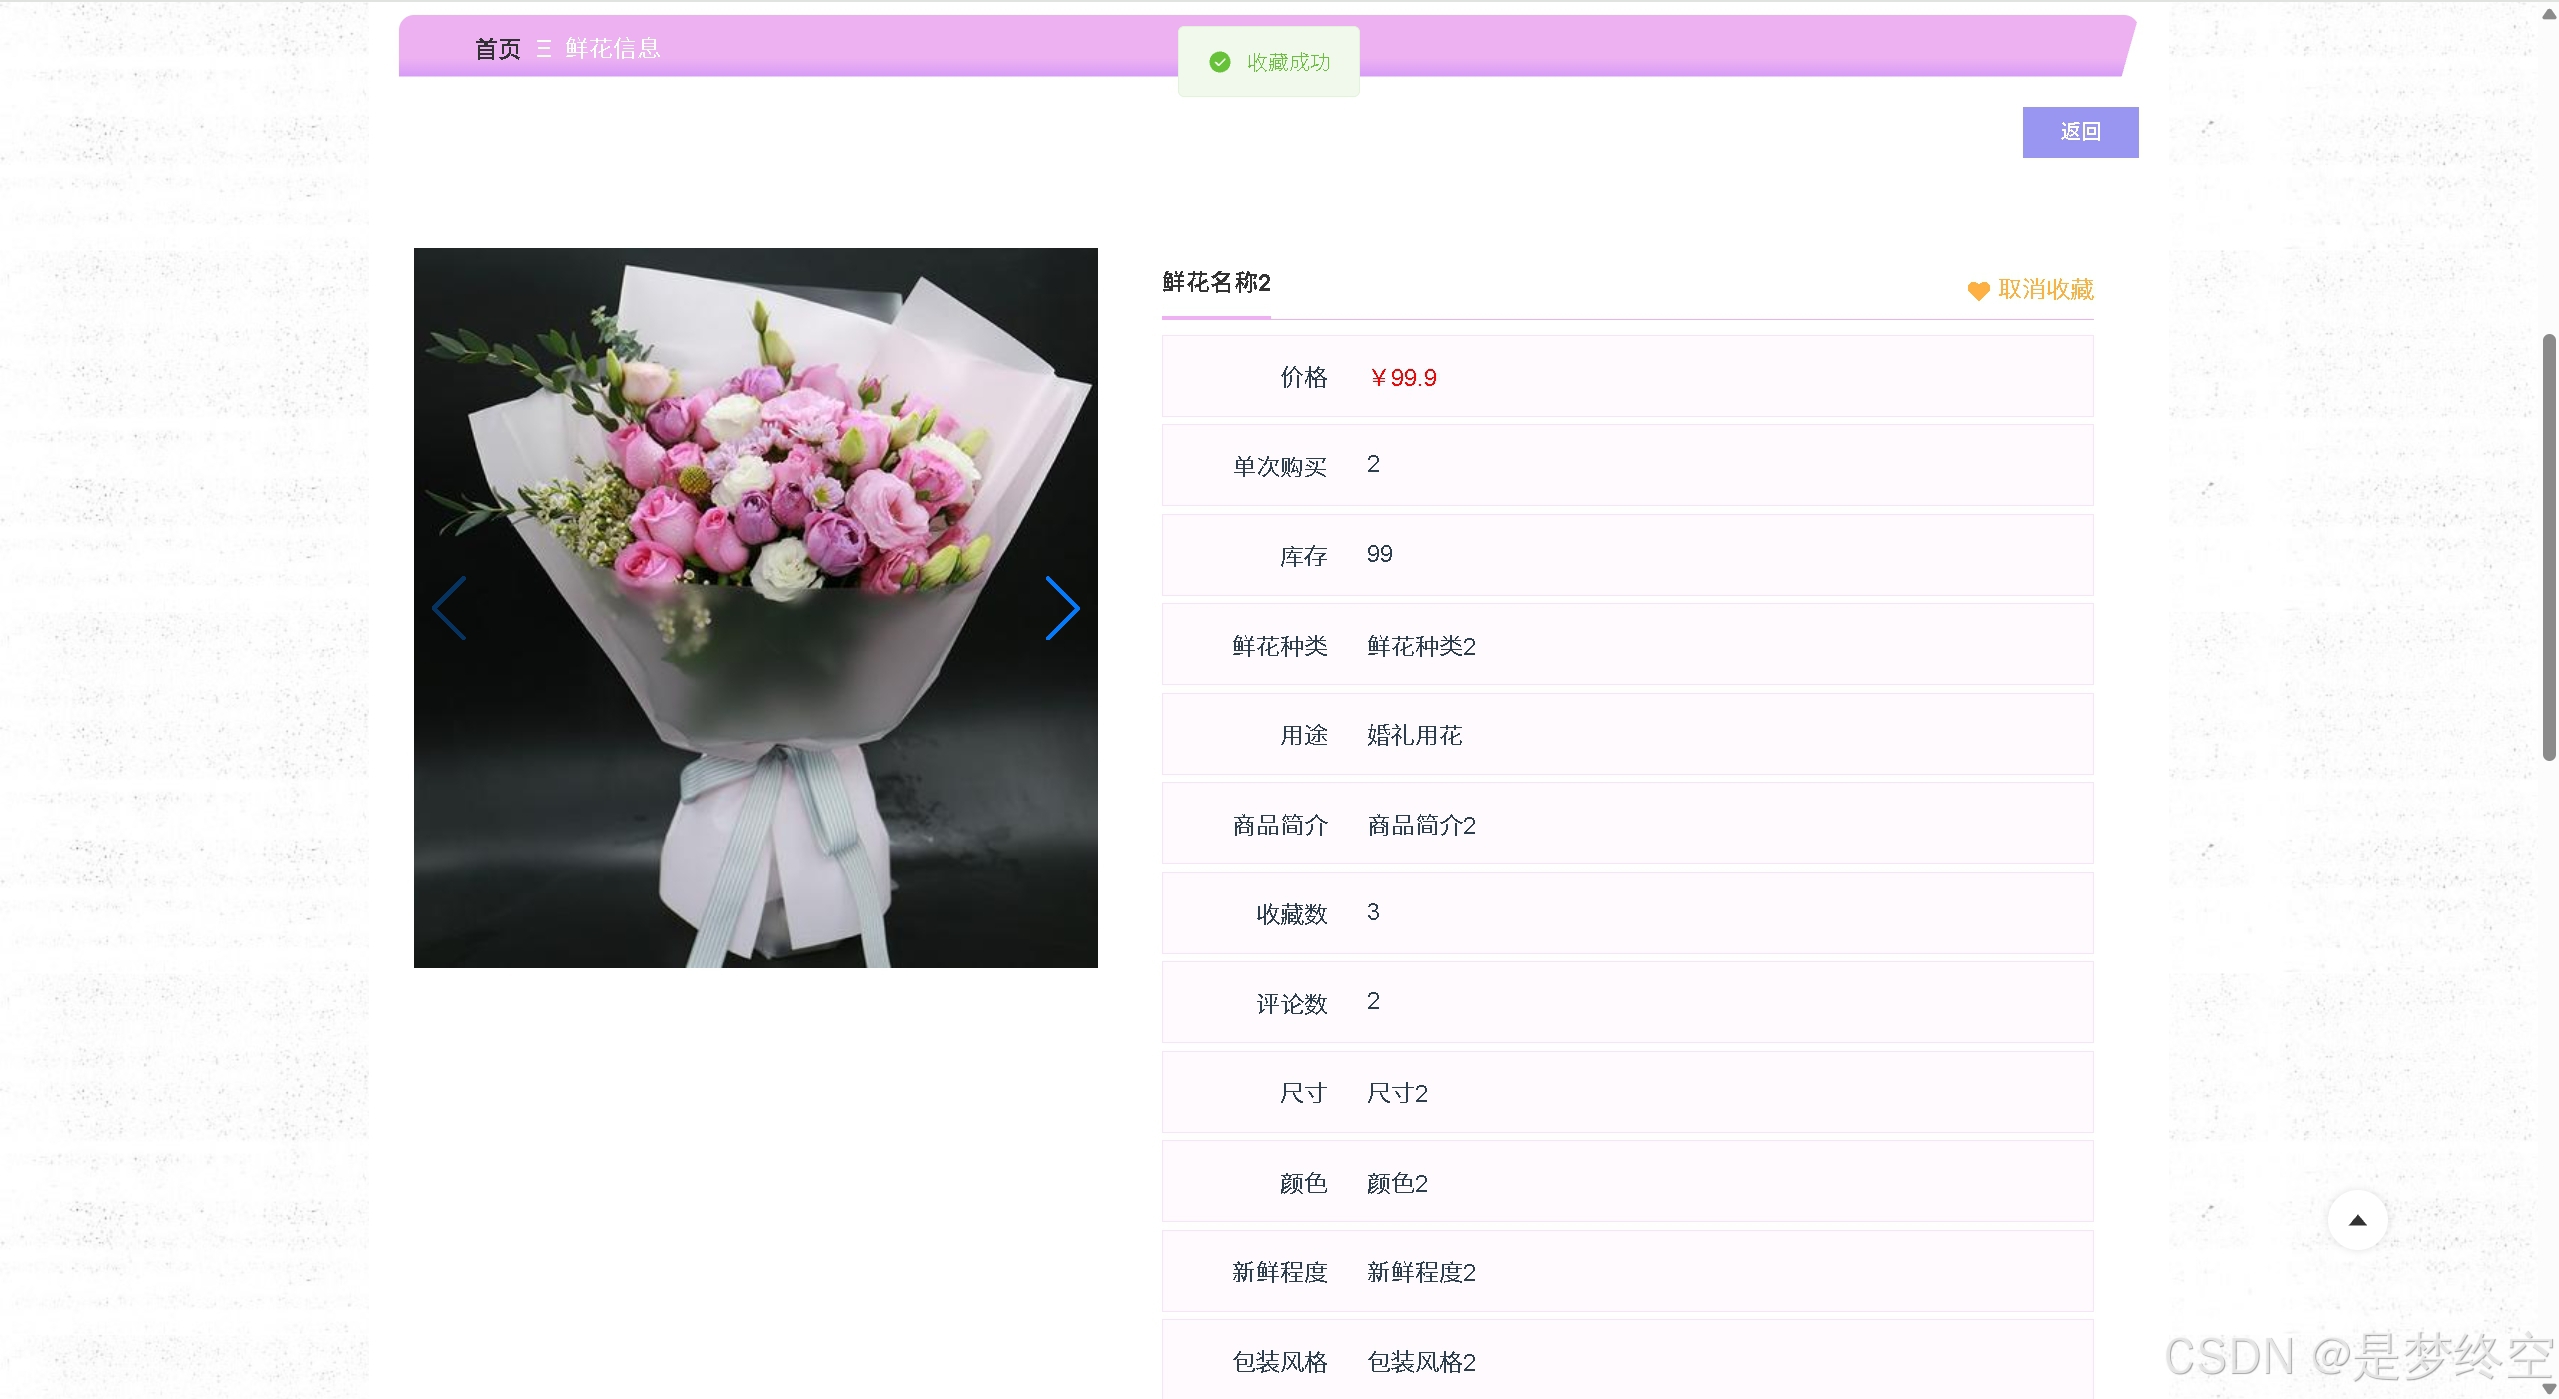Click the 返回 button
Image resolution: width=2559 pixels, height=1399 pixels.
click(2080, 131)
